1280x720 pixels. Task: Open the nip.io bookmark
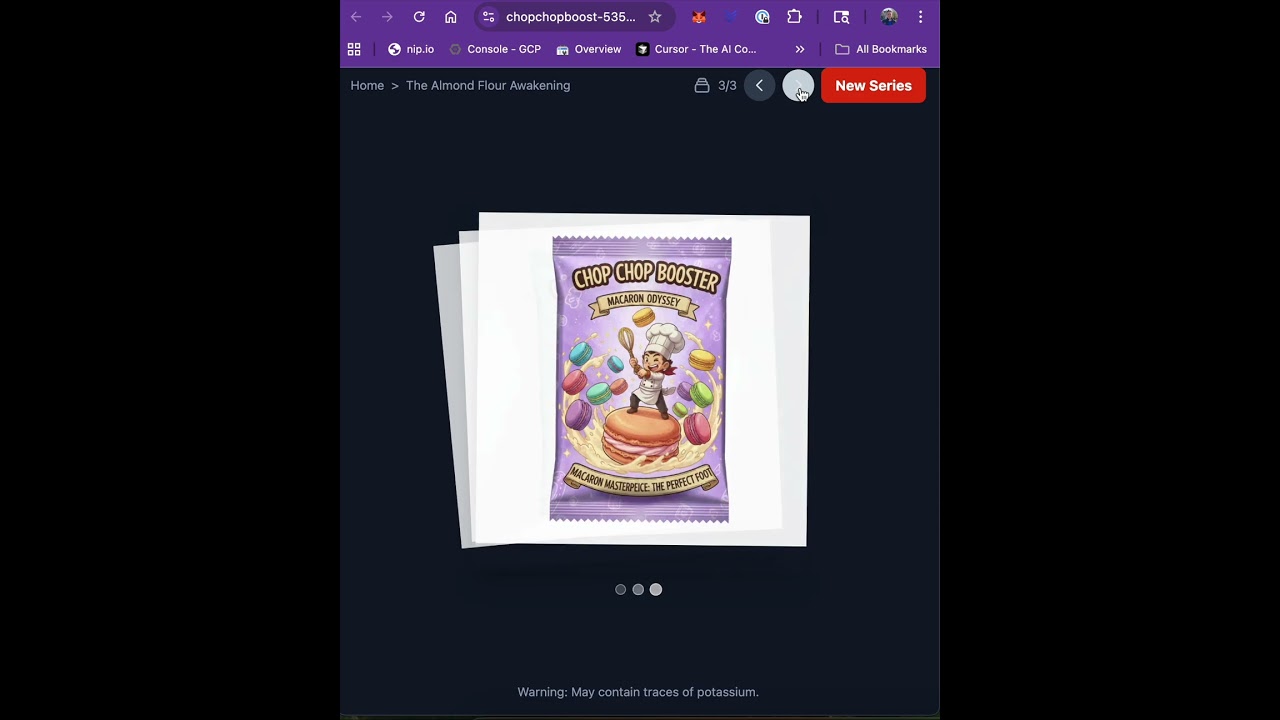click(x=411, y=49)
